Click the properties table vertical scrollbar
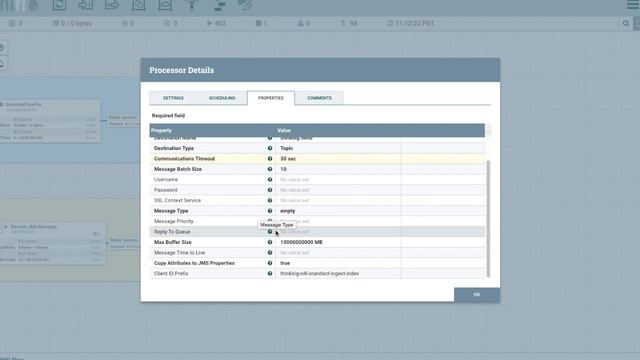 pos(488,218)
